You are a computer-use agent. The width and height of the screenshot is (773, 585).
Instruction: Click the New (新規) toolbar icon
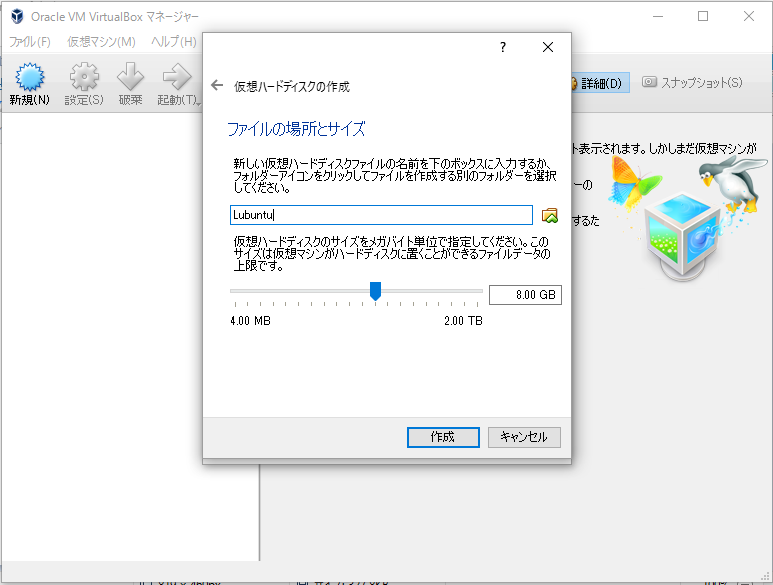click(x=30, y=76)
